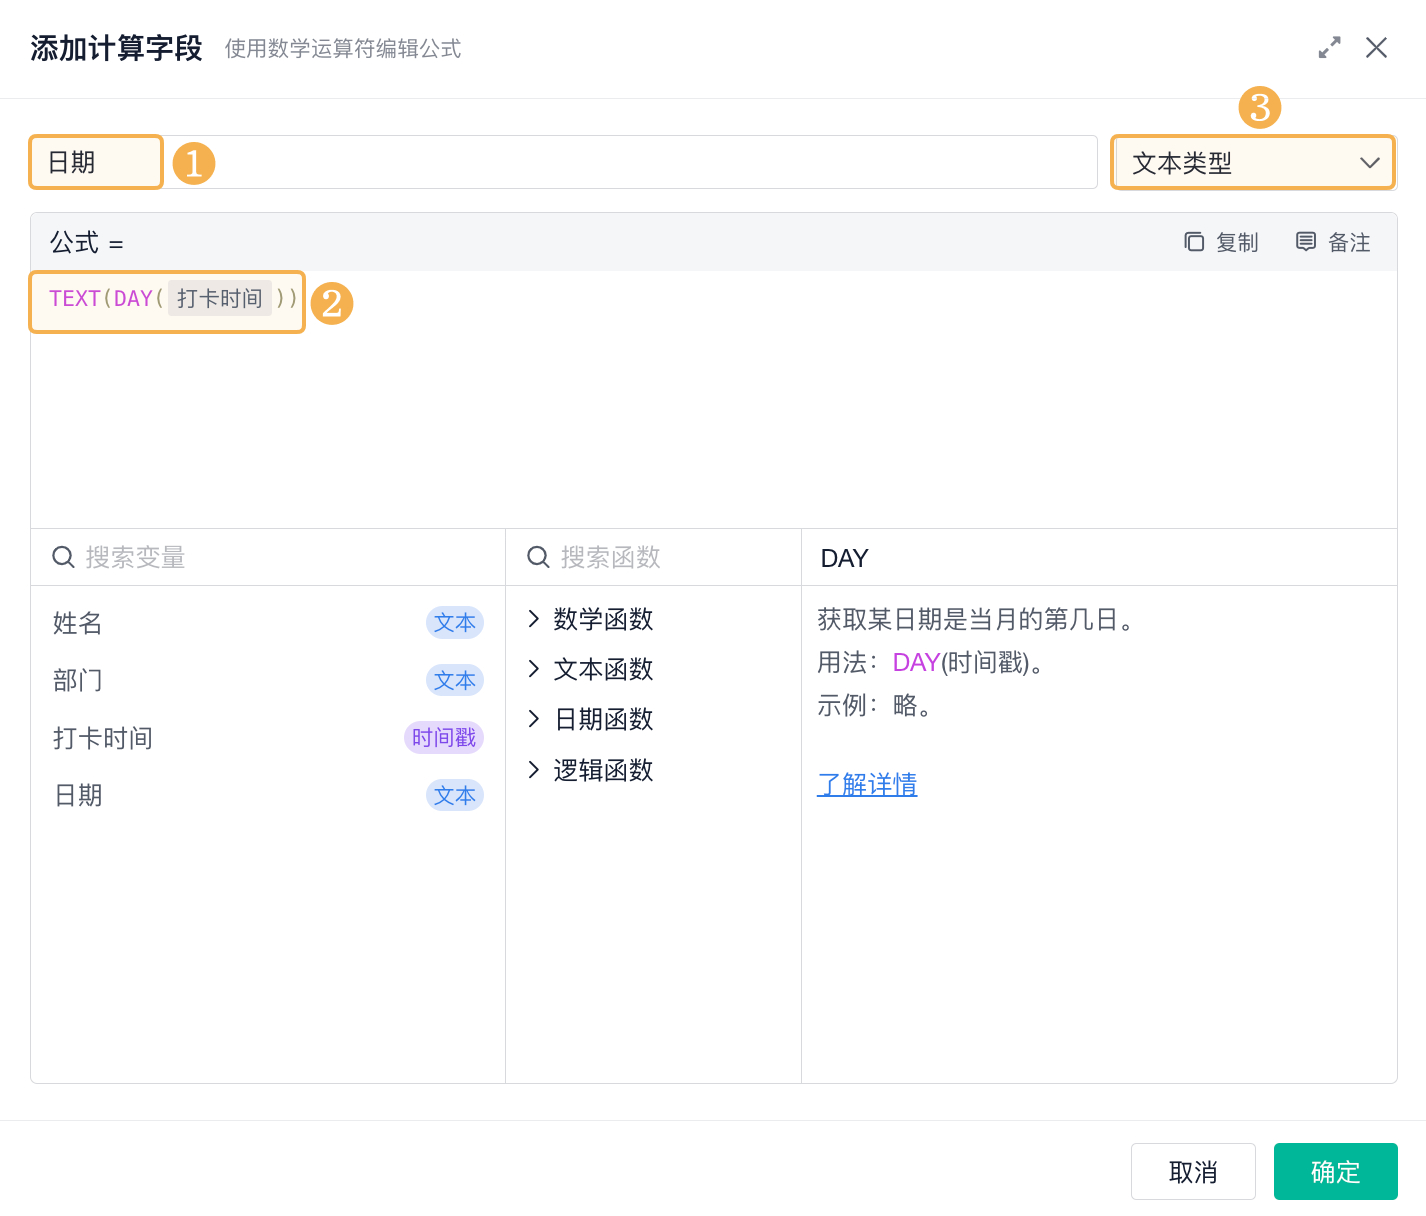Open the 文本类型 field type dropdown

click(x=1253, y=162)
